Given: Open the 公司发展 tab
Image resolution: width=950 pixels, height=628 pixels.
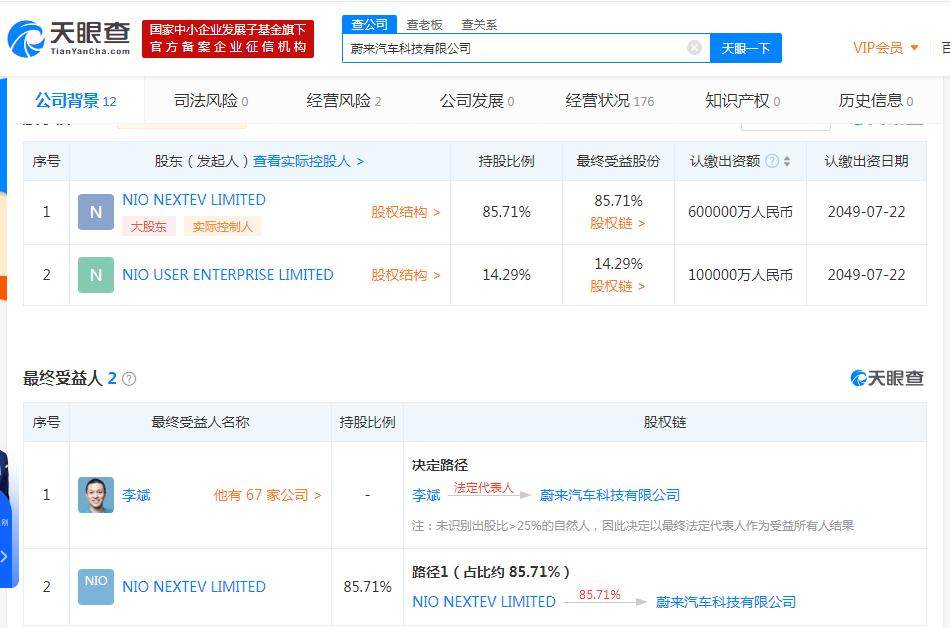Looking at the screenshot, I should pyautogui.click(x=477, y=101).
